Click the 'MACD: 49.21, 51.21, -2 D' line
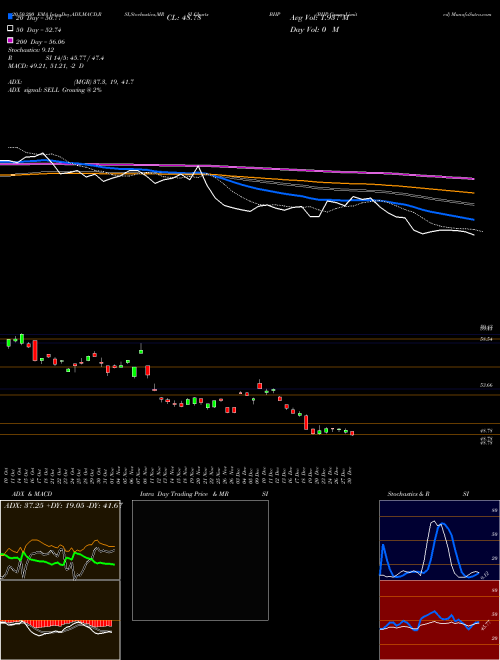Image resolution: width=500 pixels, height=660 pixels. (46, 66)
